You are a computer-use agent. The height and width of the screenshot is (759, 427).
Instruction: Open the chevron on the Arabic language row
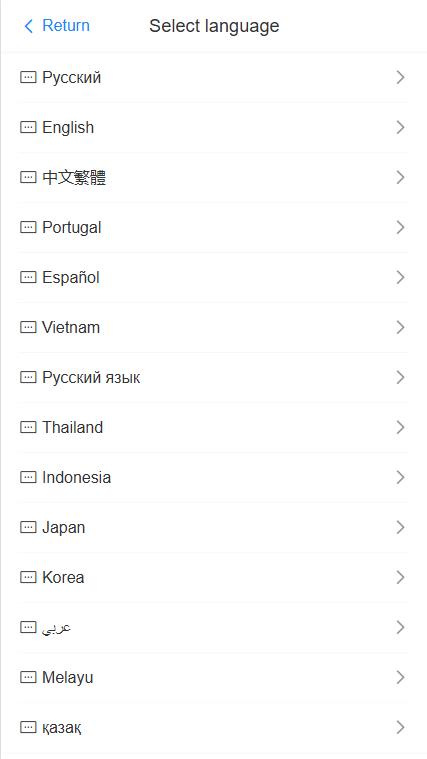[400, 627]
